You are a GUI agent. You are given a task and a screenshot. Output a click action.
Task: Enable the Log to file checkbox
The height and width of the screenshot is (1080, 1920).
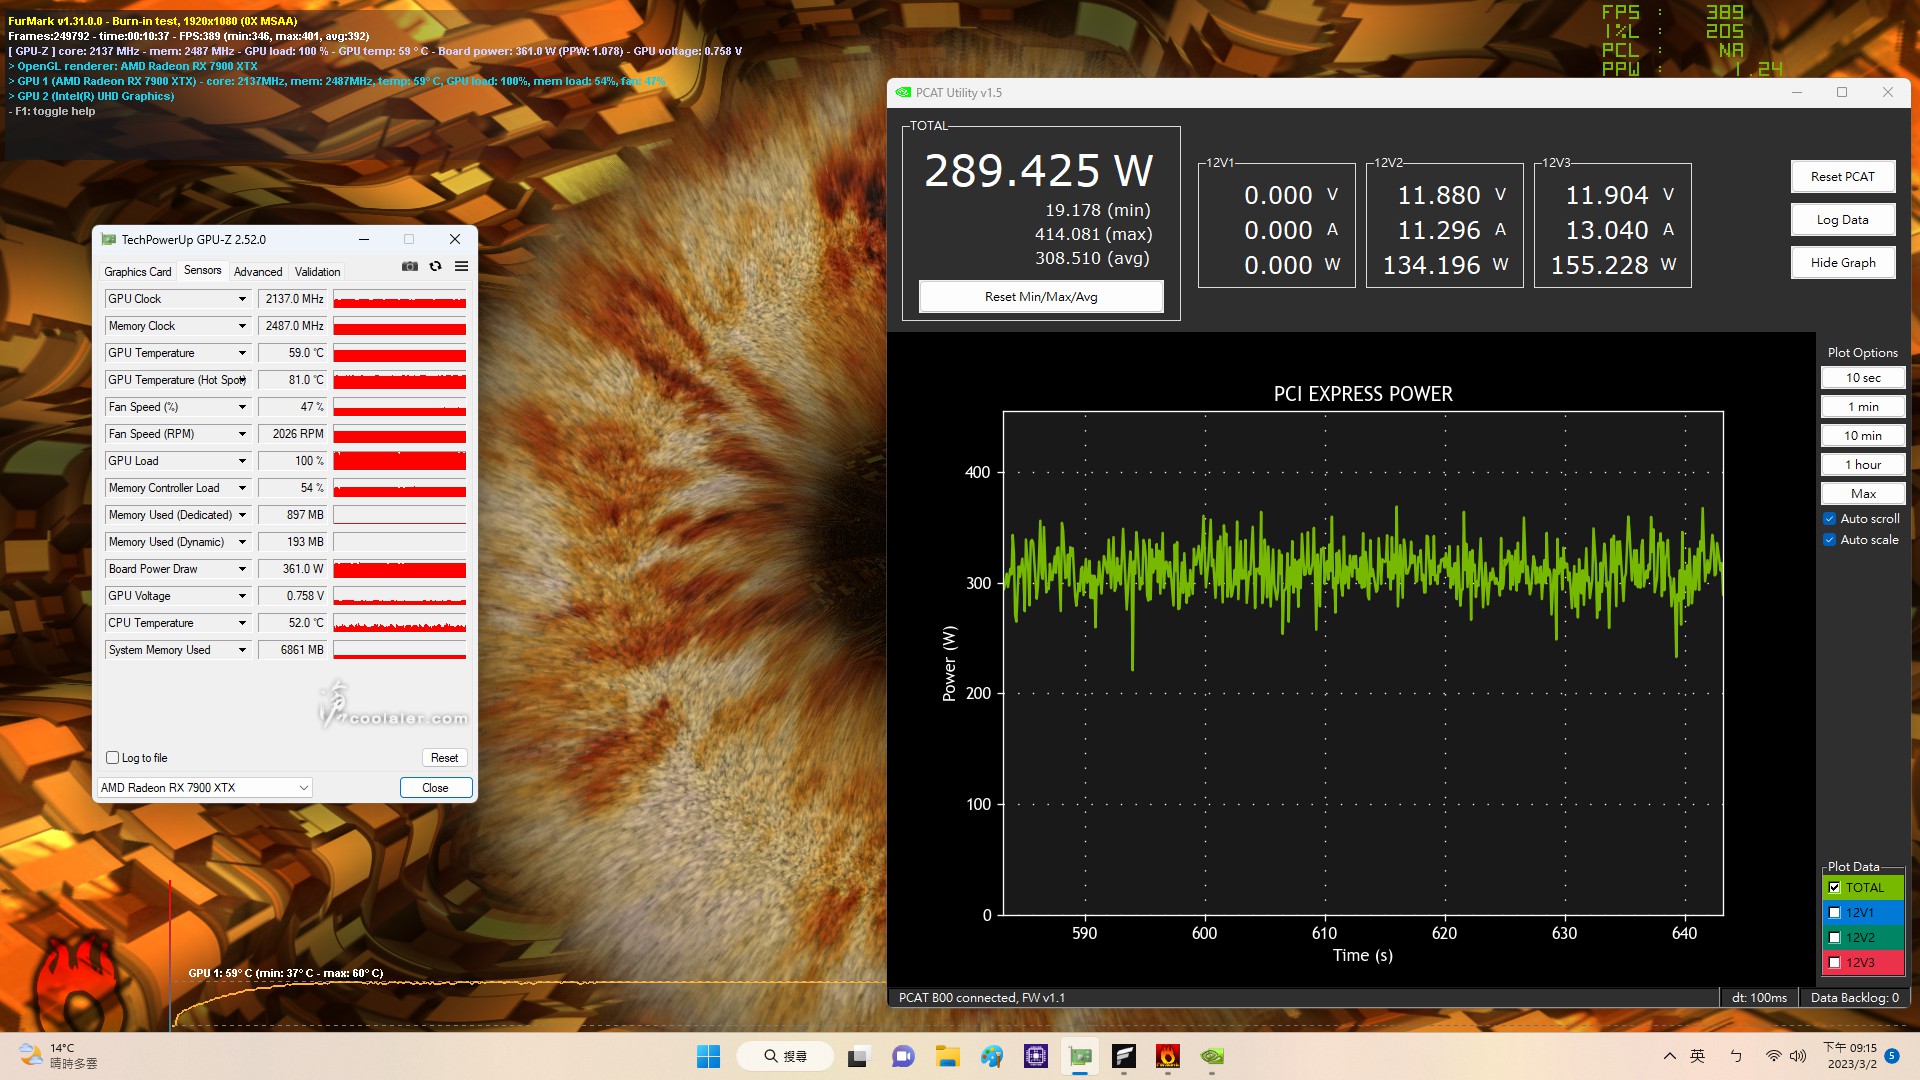tap(113, 757)
